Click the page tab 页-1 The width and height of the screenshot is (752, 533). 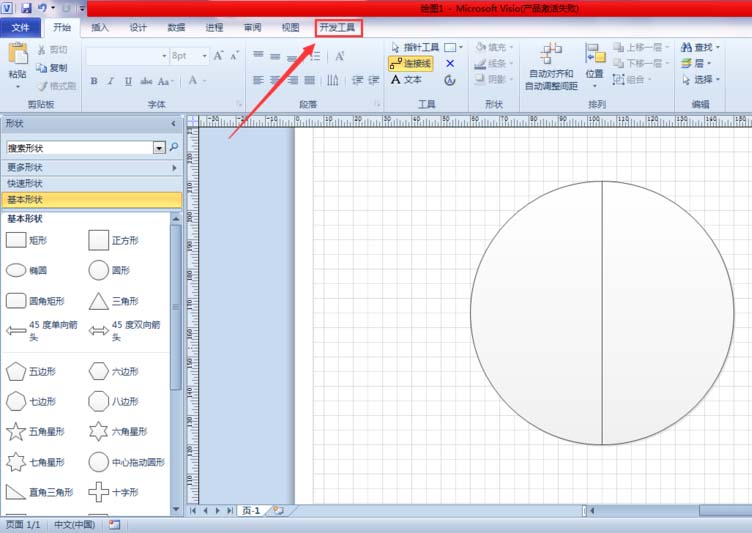pyautogui.click(x=251, y=510)
